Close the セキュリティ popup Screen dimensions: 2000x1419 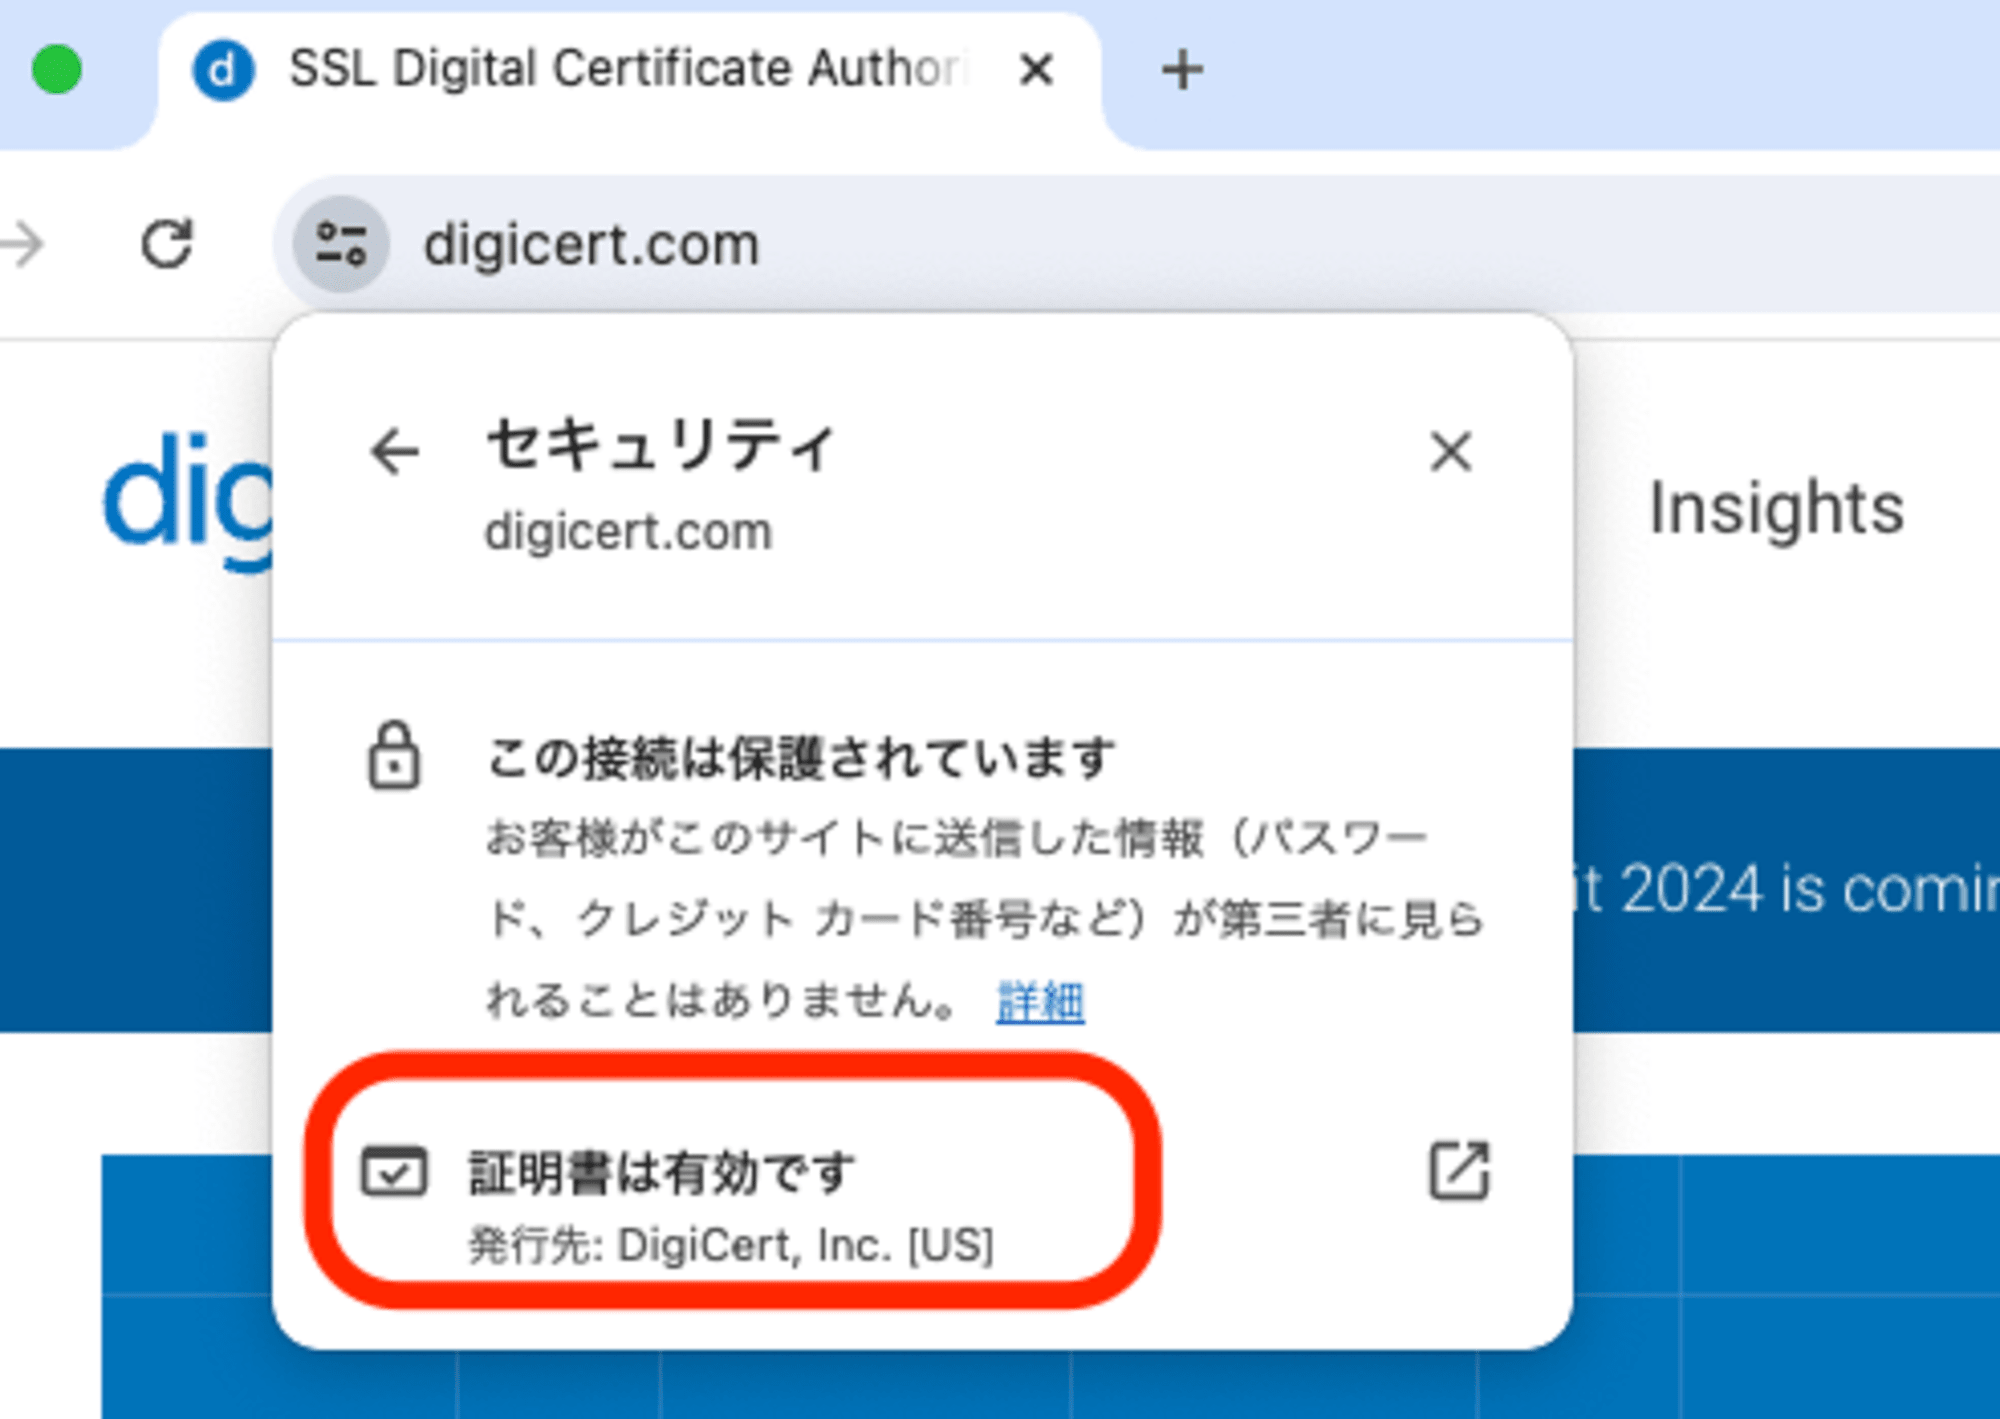pos(1451,451)
